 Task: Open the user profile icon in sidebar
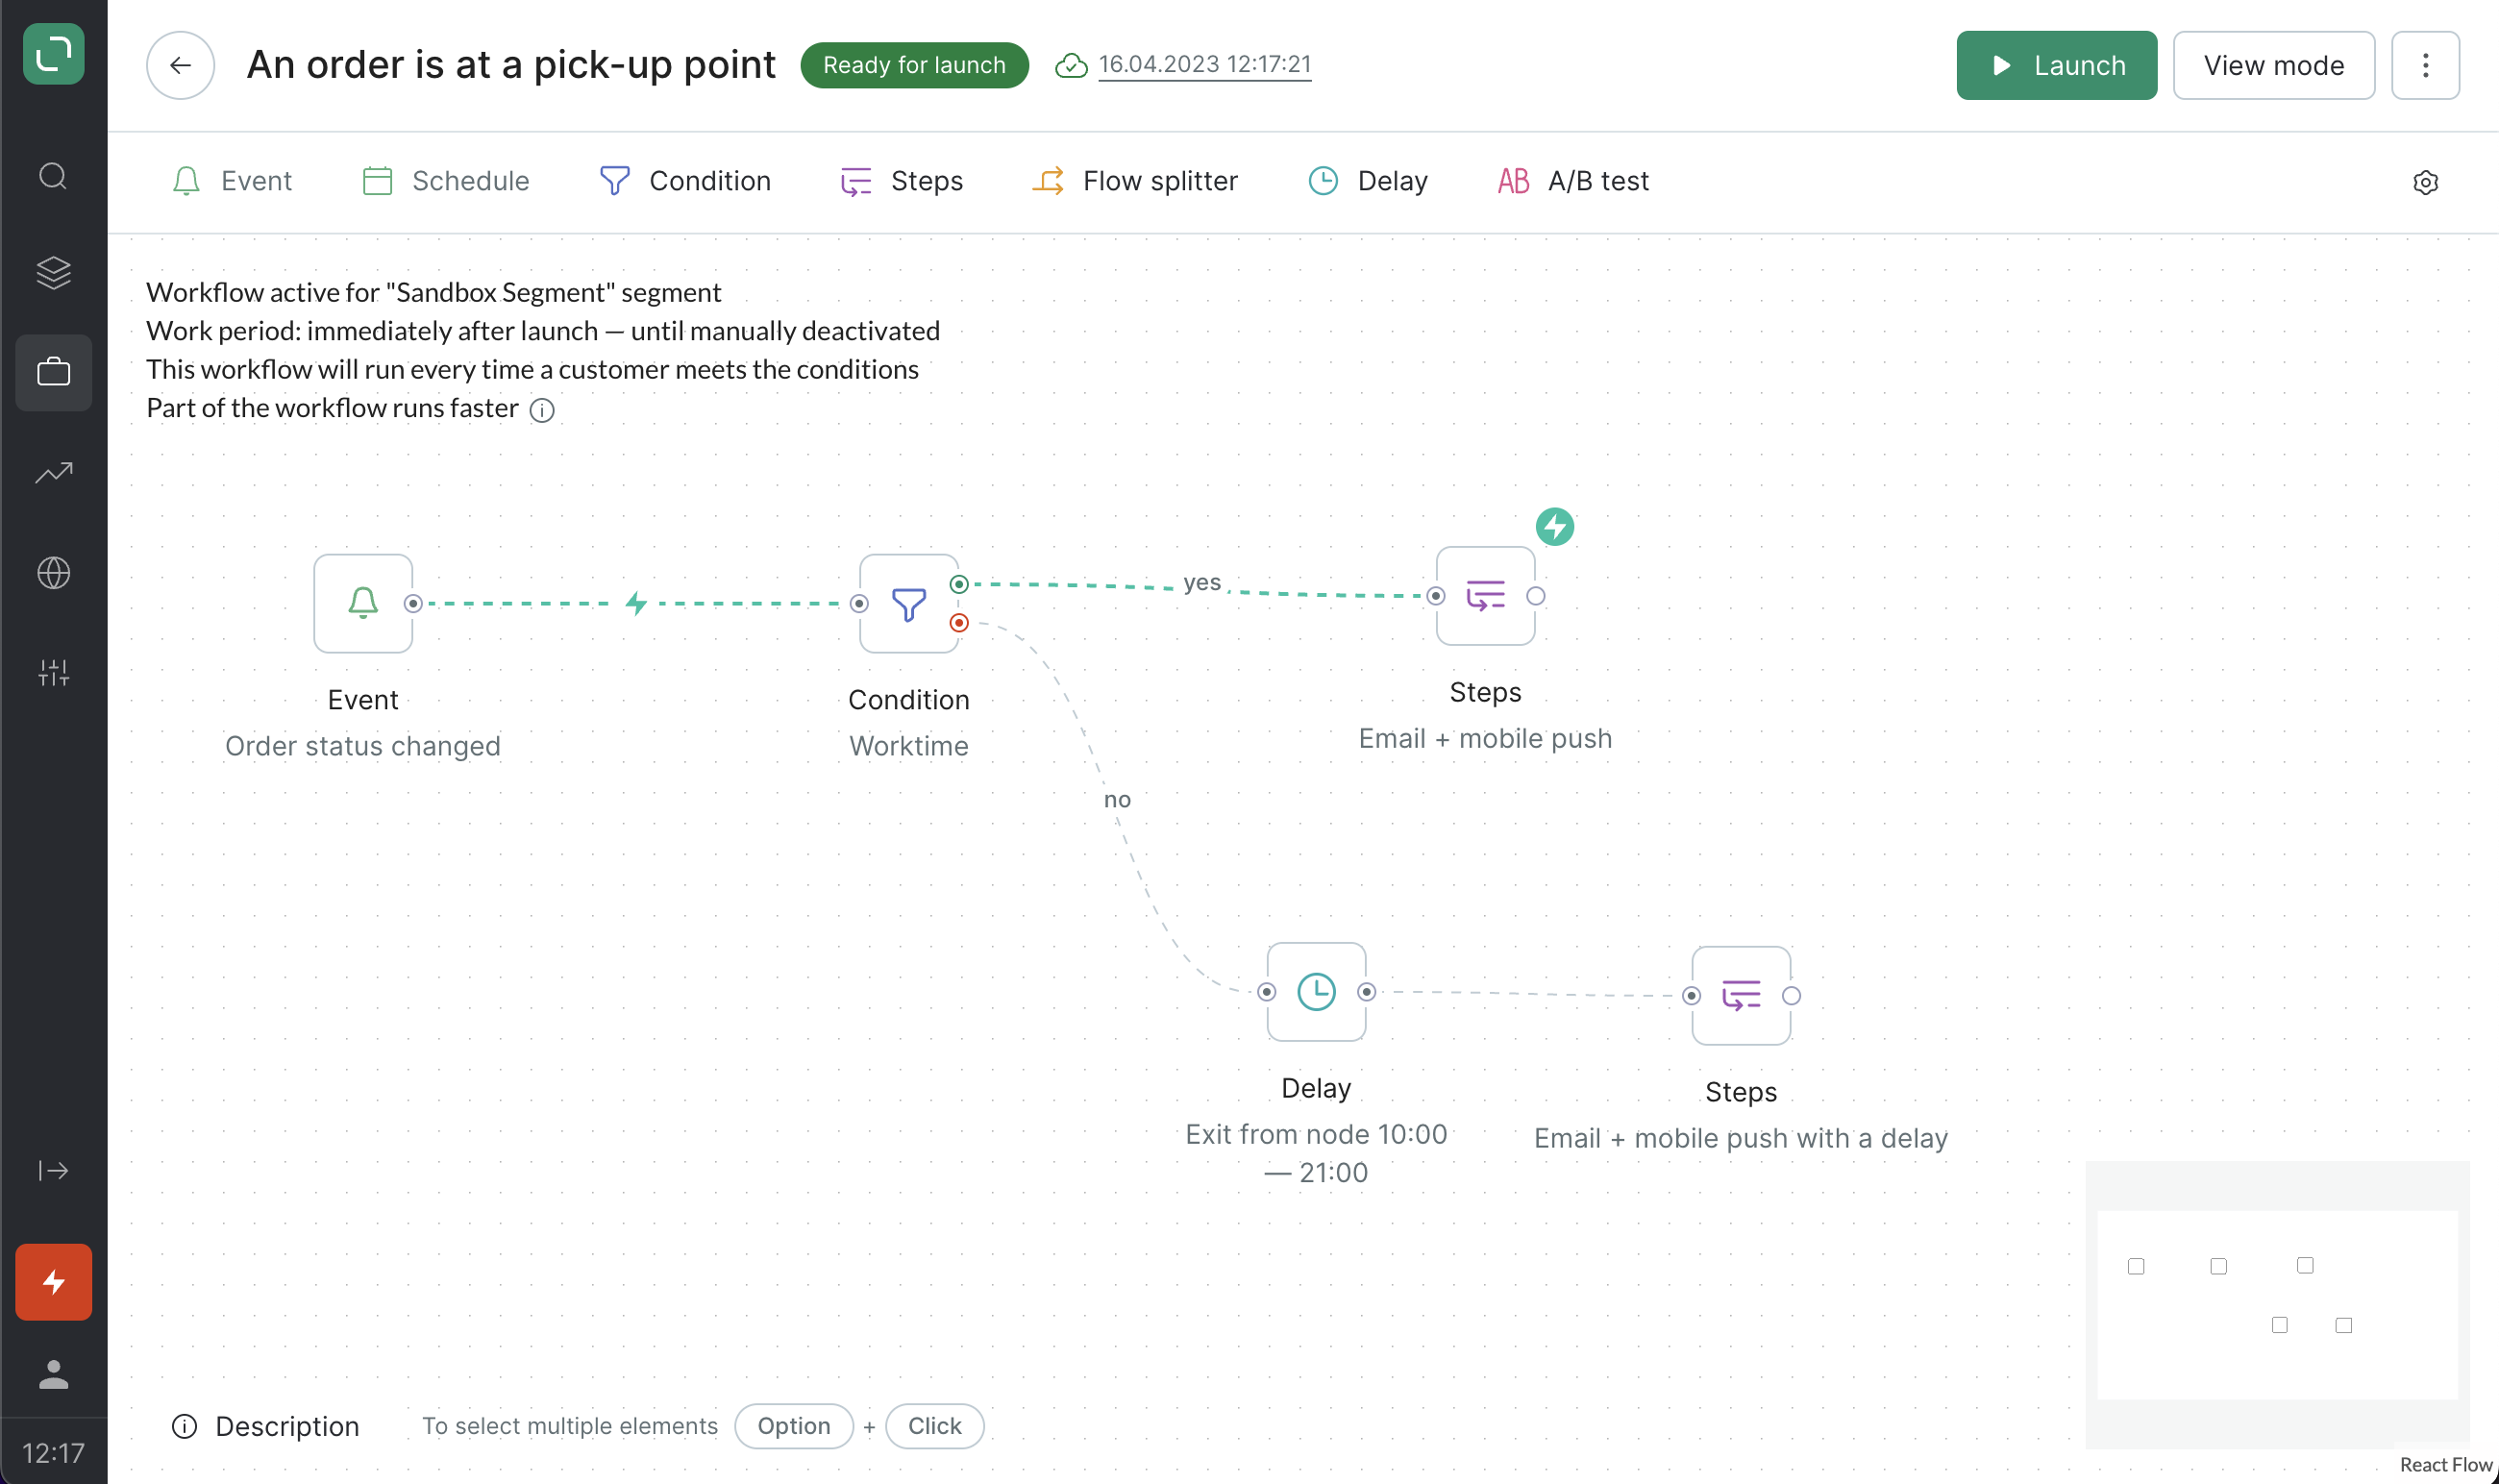tap(53, 1374)
